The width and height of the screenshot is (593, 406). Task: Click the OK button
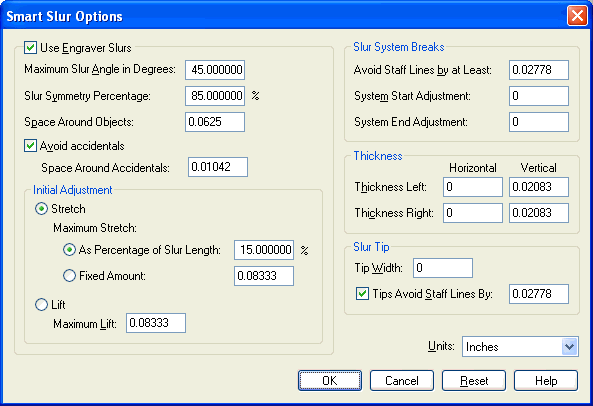point(330,380)
